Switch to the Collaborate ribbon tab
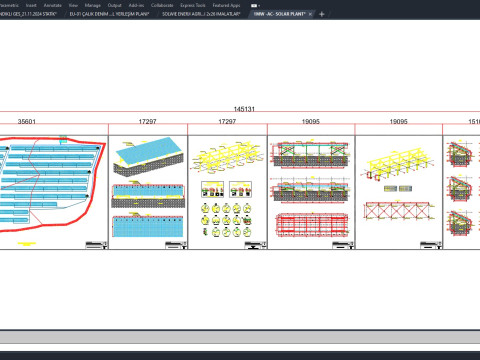Image resolution: width=480 pixels, height=360 pixels. coord(162,5)
